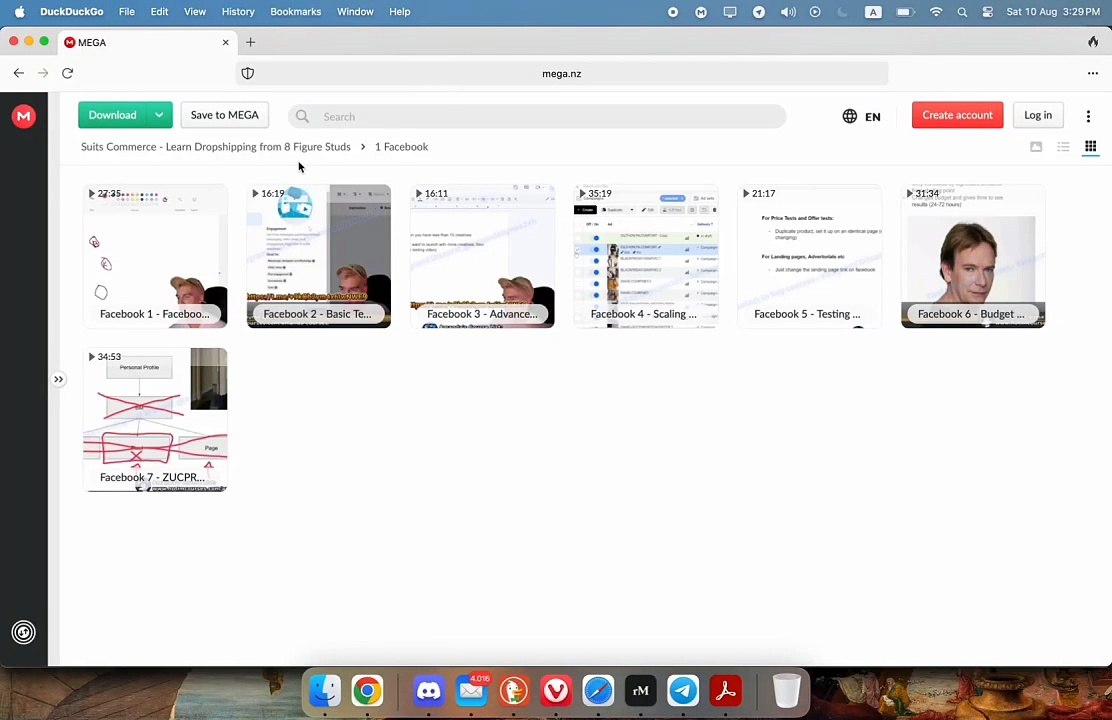Open the rM app in Dock
1112x720 pixels.
point(640,690)
